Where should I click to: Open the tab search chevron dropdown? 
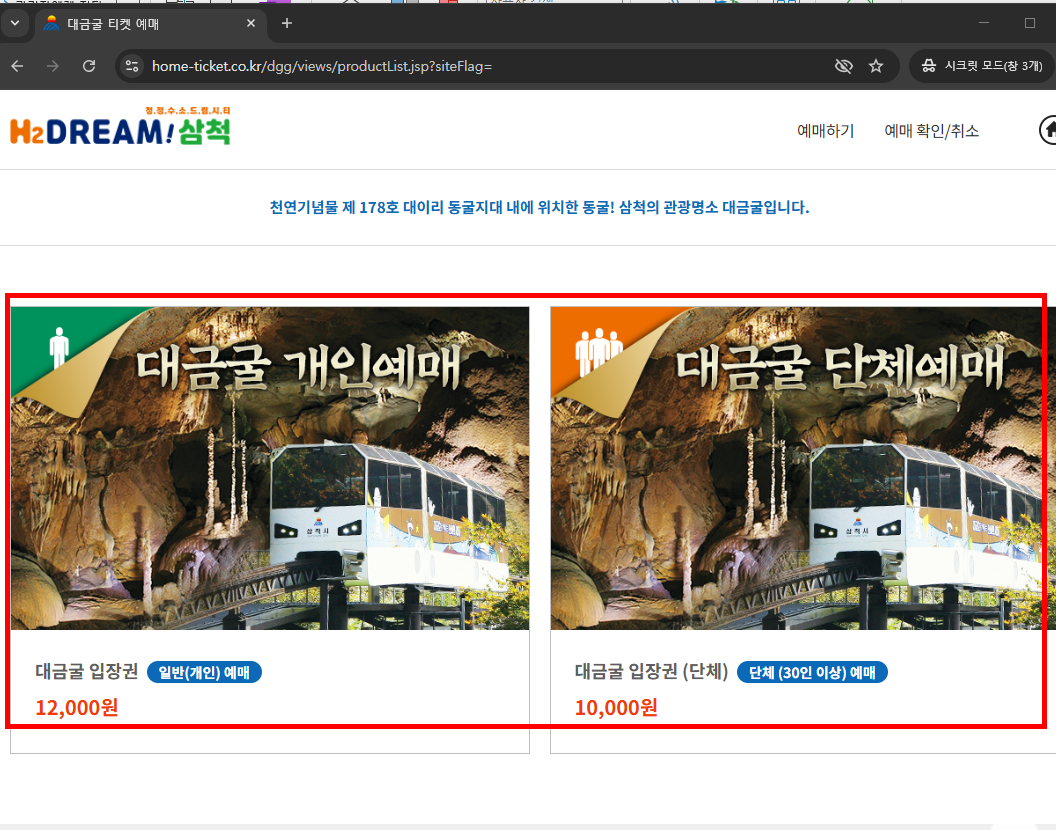tap(13, 22)
